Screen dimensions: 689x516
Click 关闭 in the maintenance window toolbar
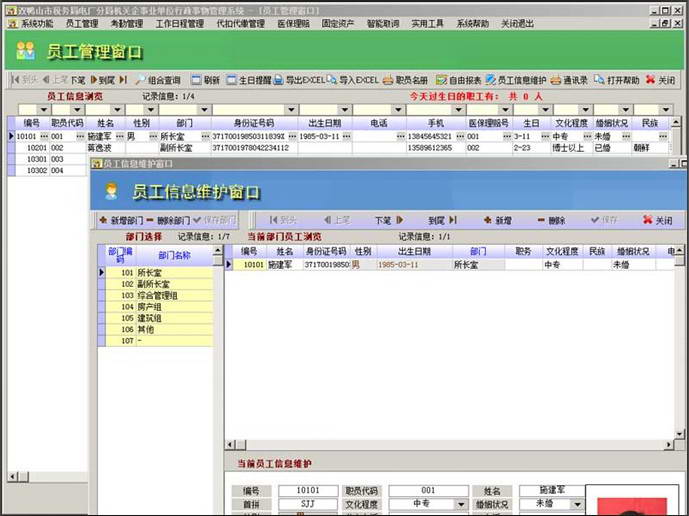click(x=659, y=220)
